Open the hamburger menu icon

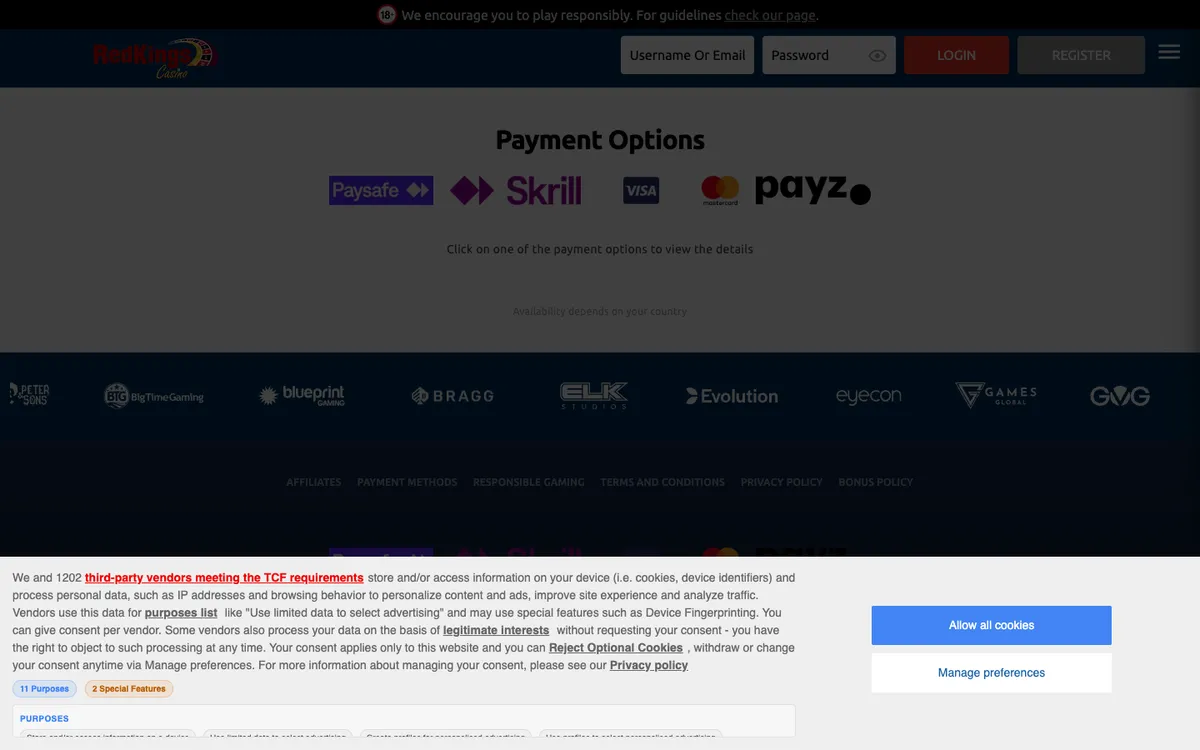1169,52
